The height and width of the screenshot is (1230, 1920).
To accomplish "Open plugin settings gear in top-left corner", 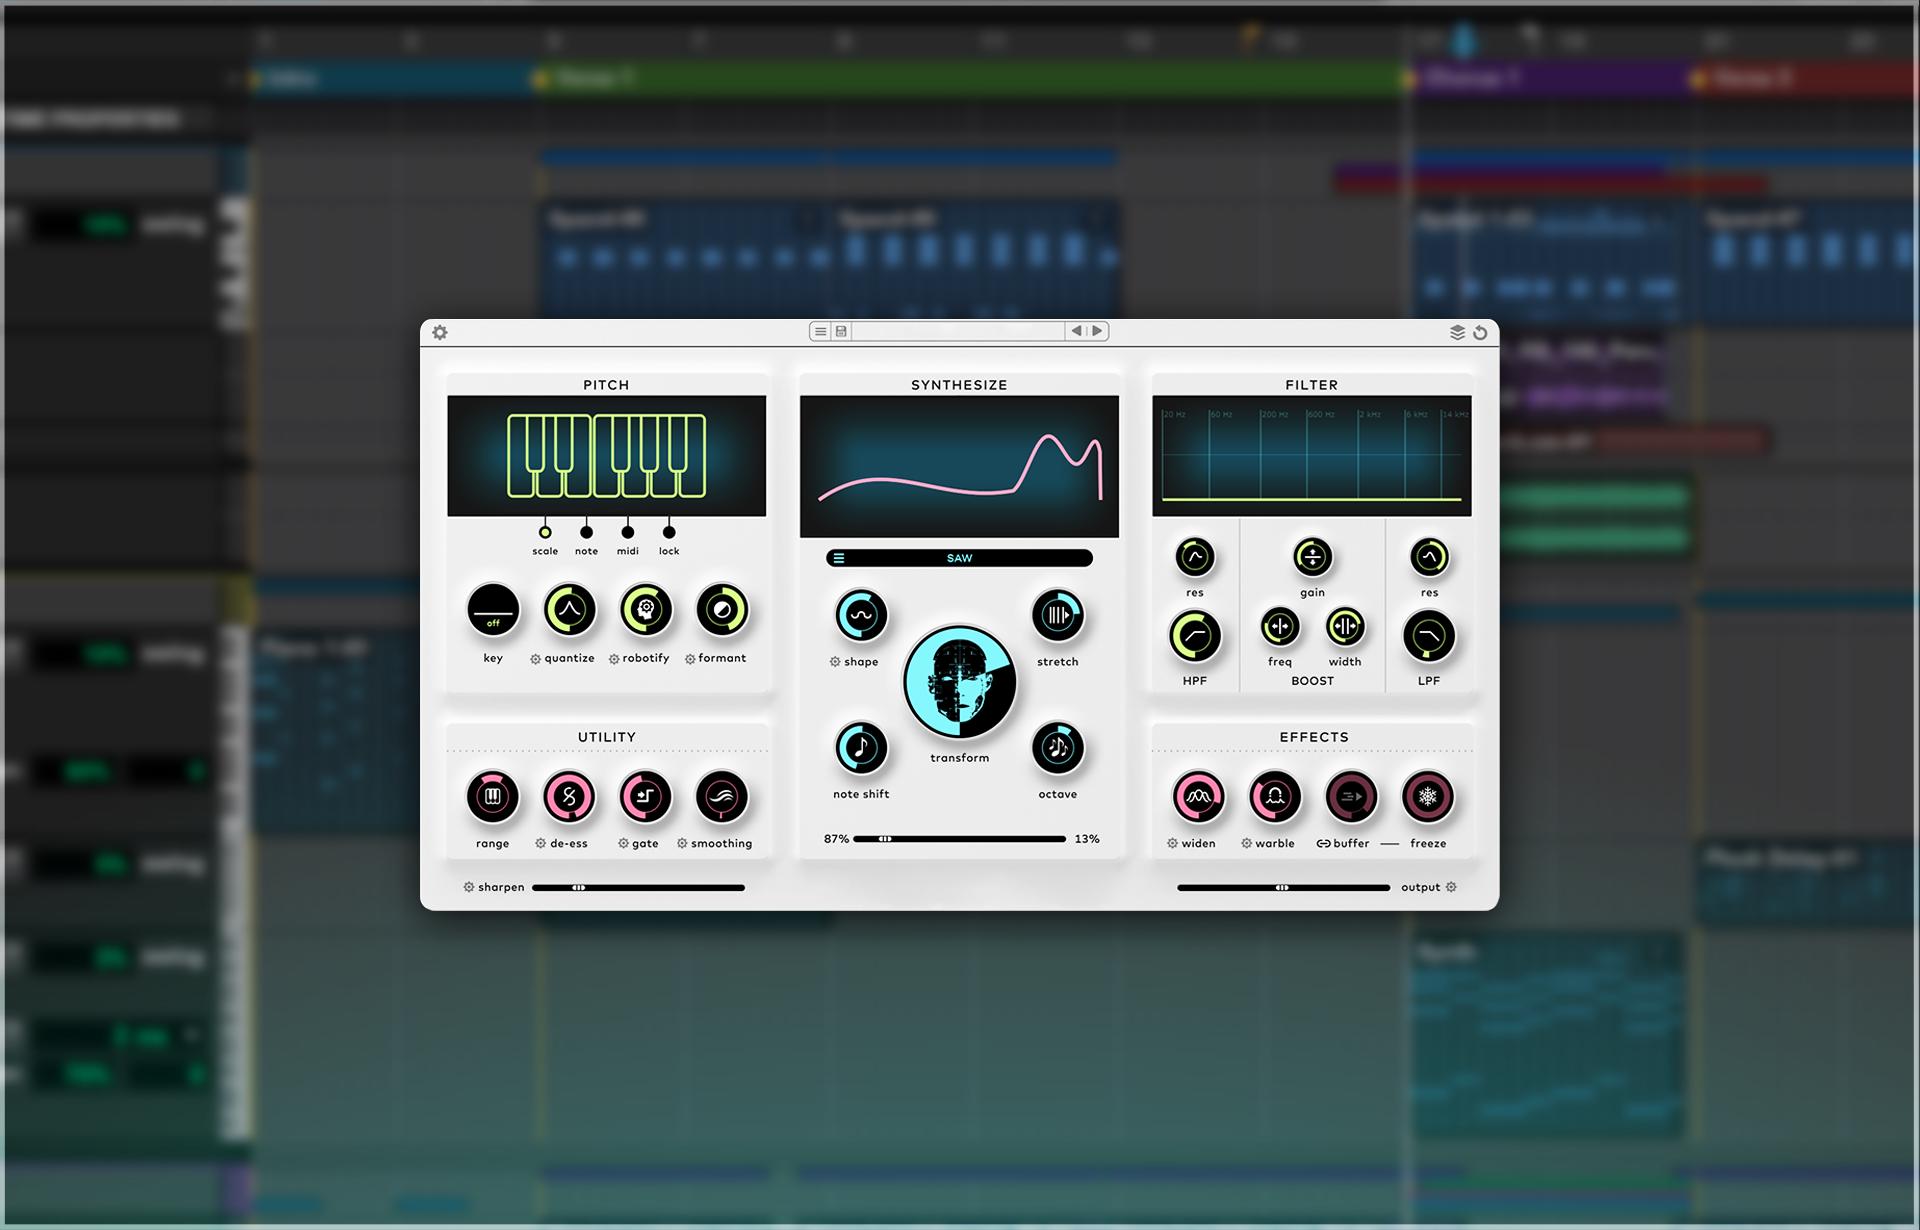I will tap(440, 332).
